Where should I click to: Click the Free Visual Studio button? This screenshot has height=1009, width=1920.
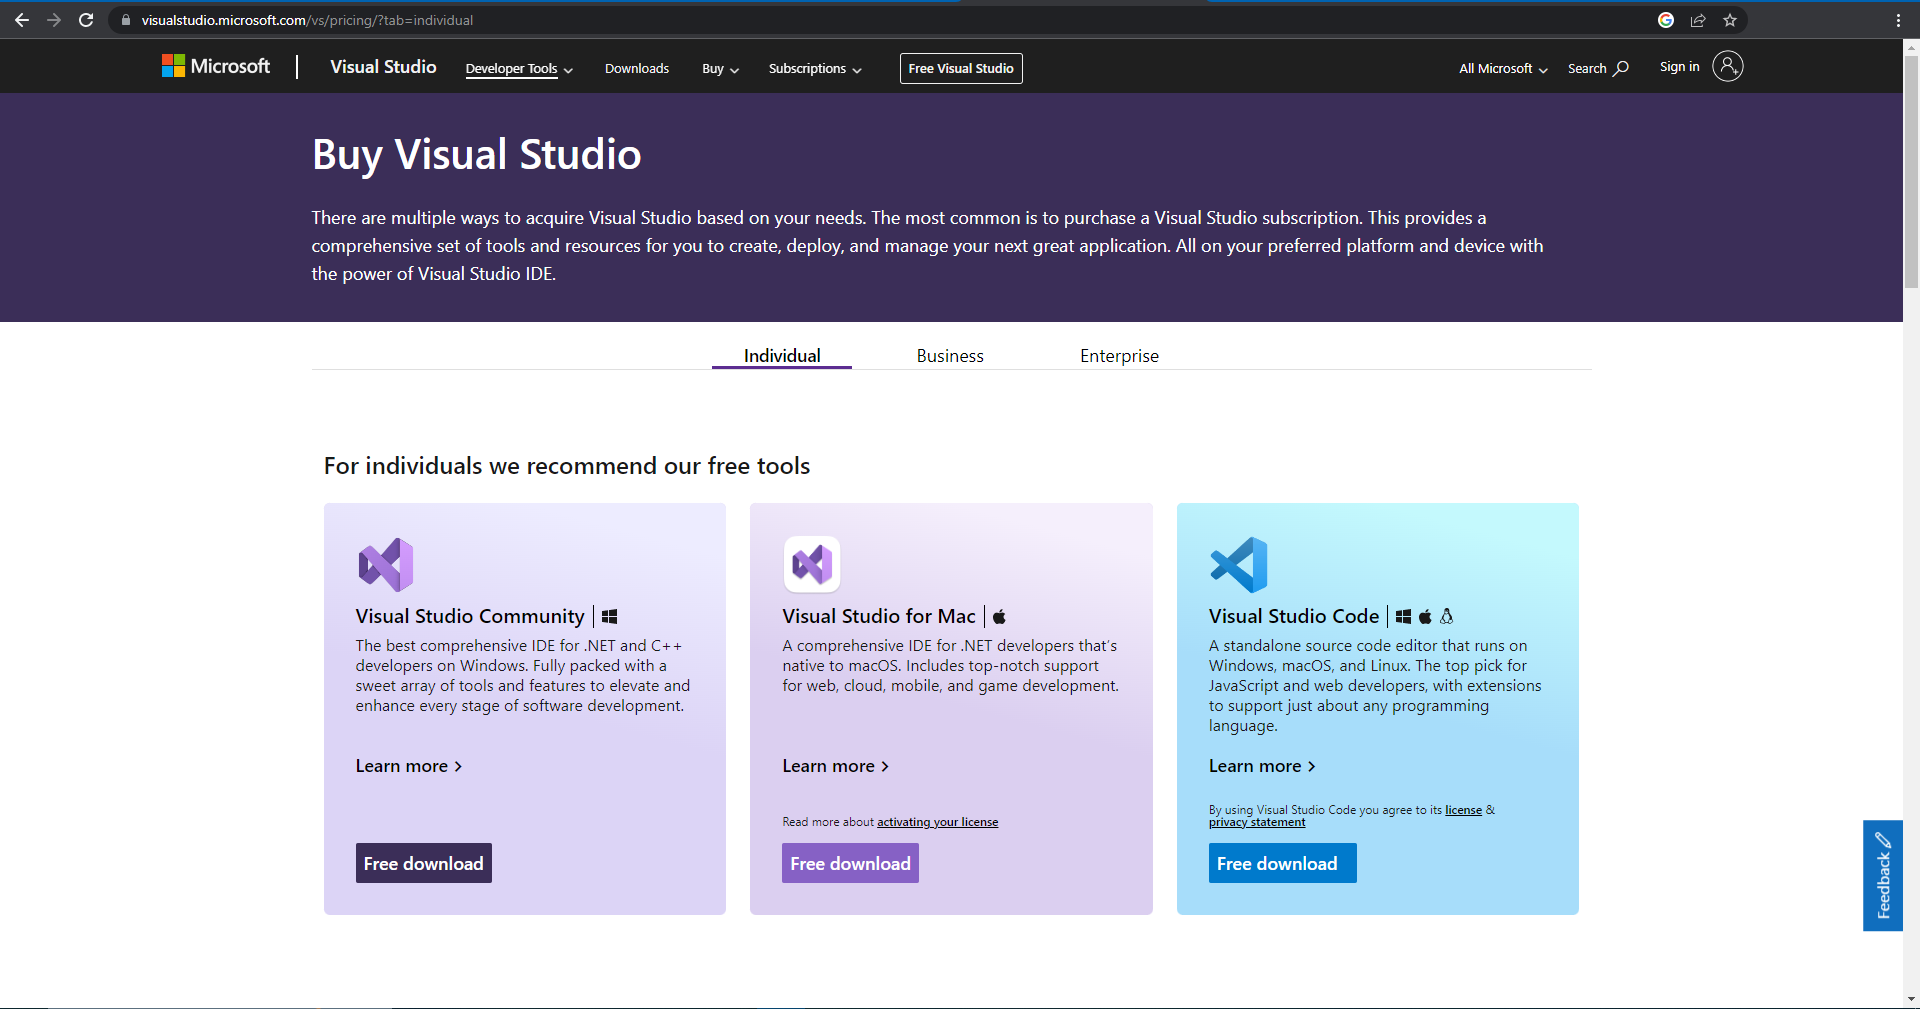point(961,68)
